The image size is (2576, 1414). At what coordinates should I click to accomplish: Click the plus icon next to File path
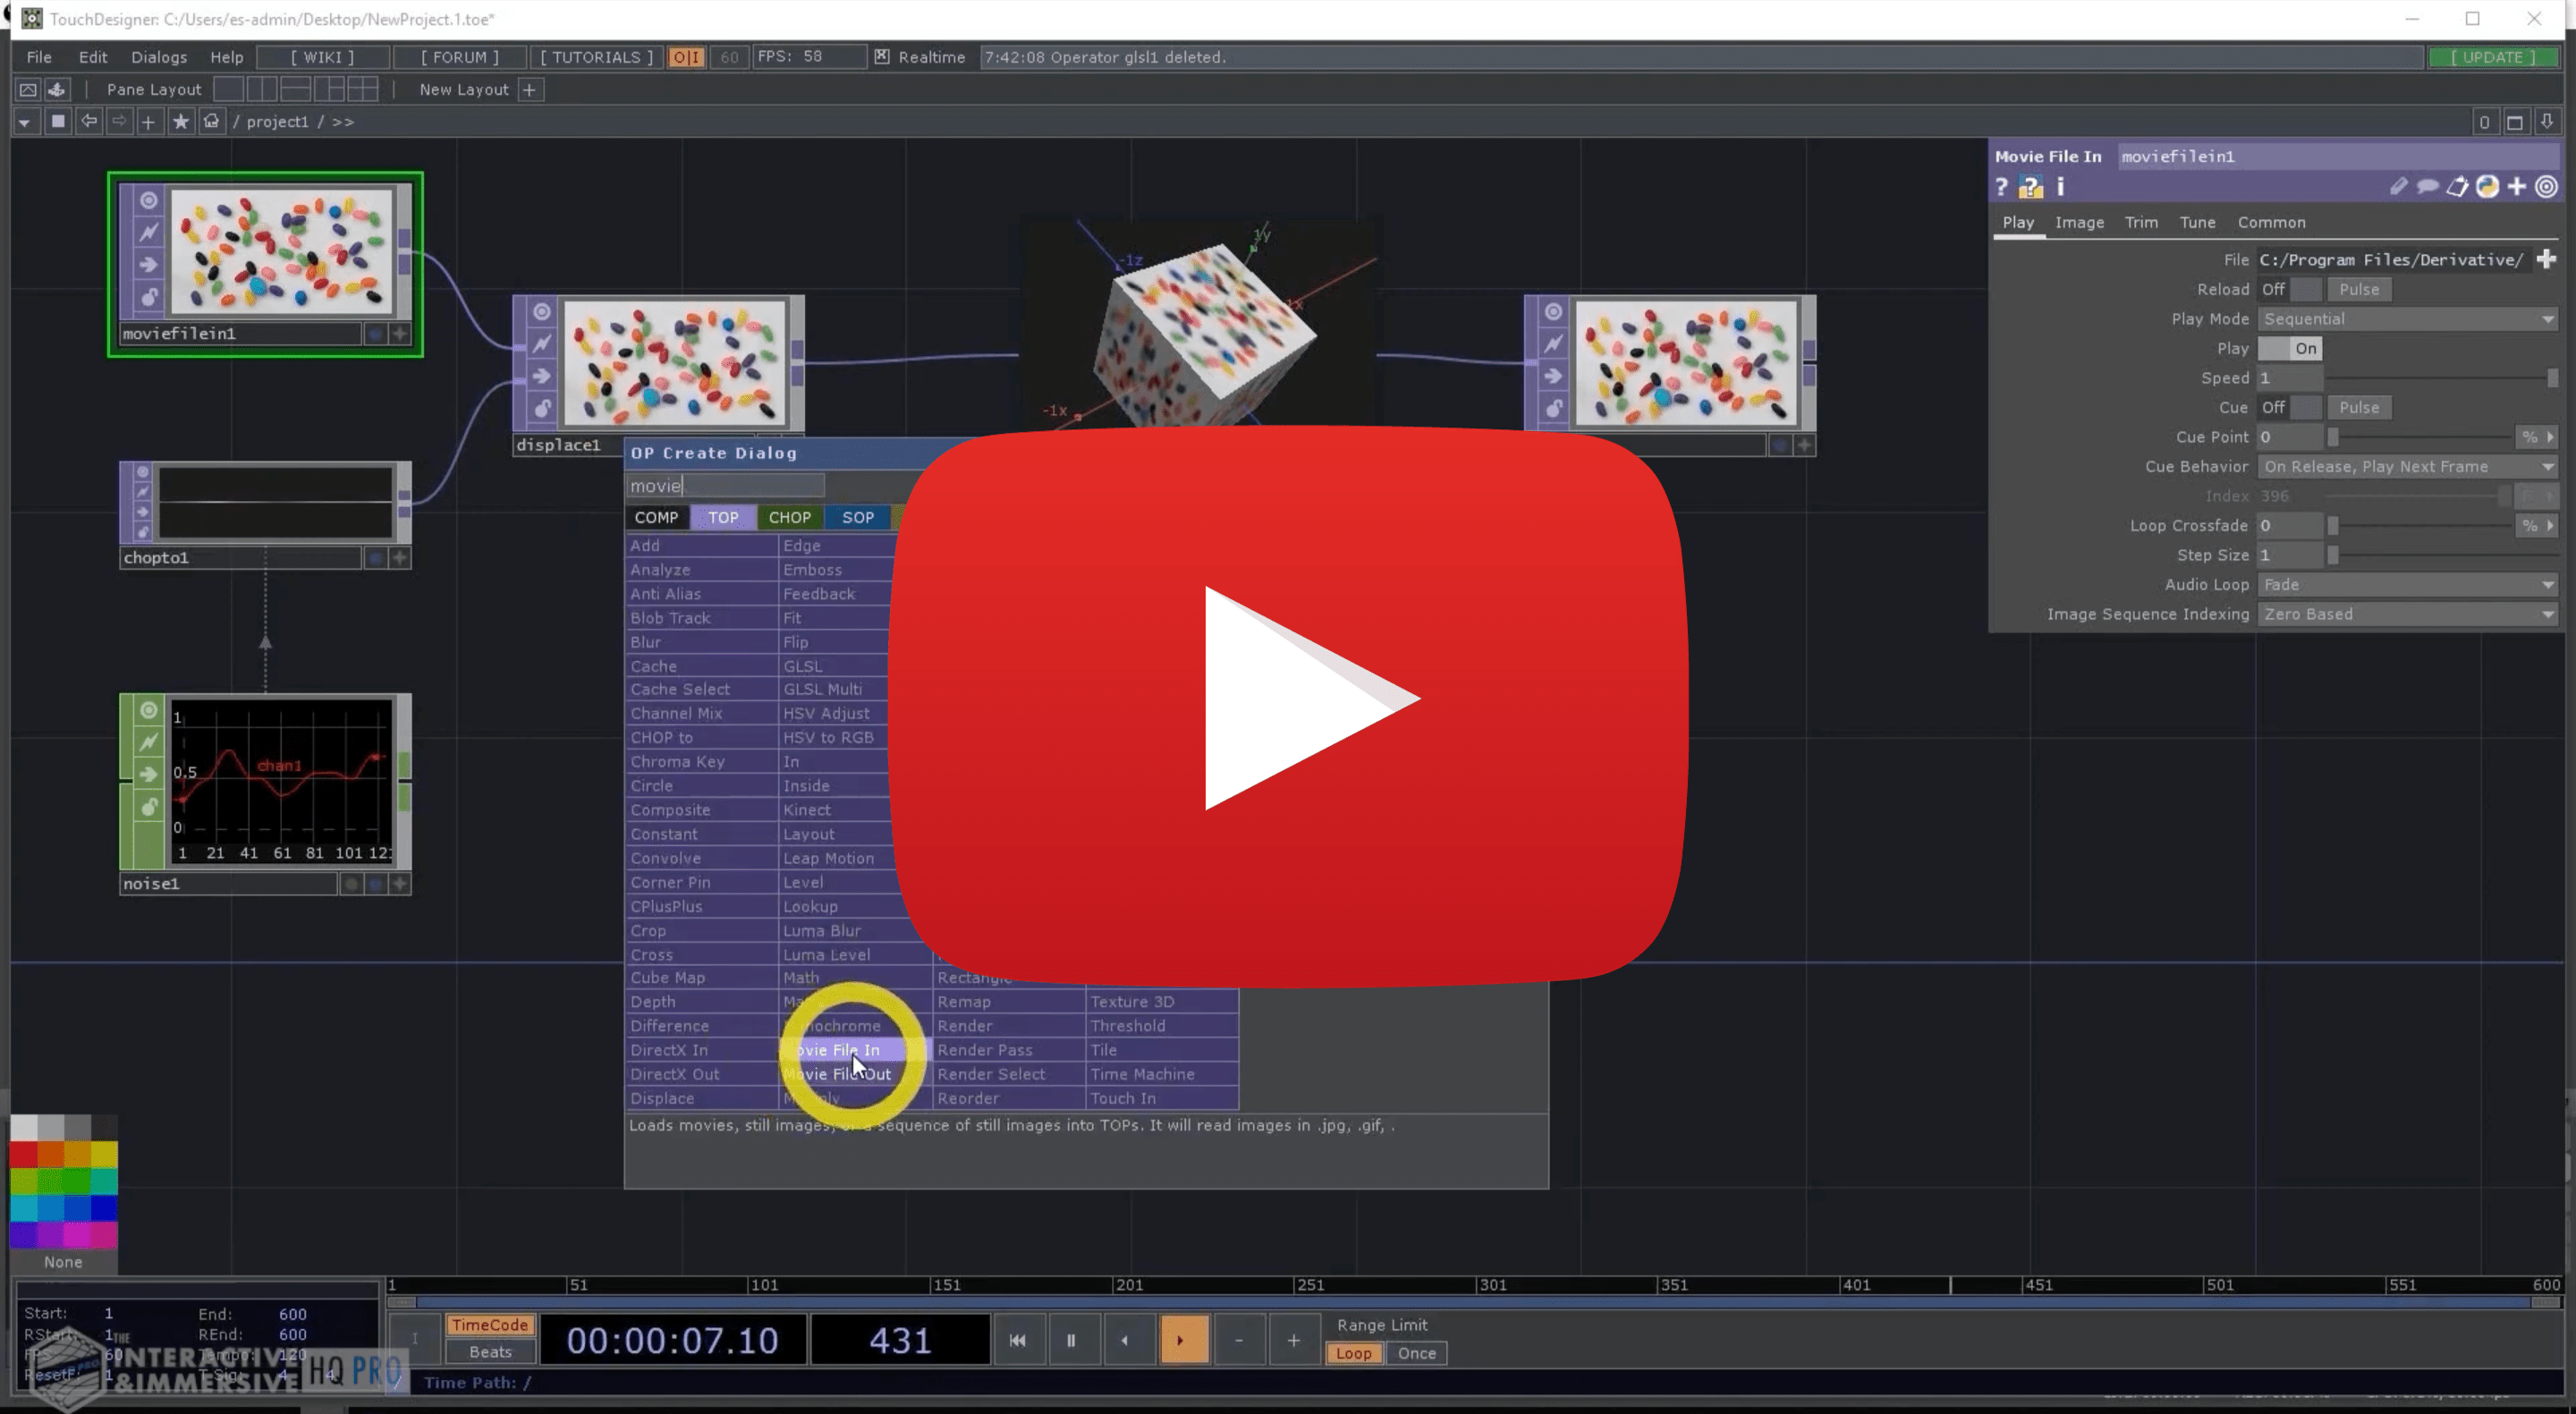click(2546, 259)
